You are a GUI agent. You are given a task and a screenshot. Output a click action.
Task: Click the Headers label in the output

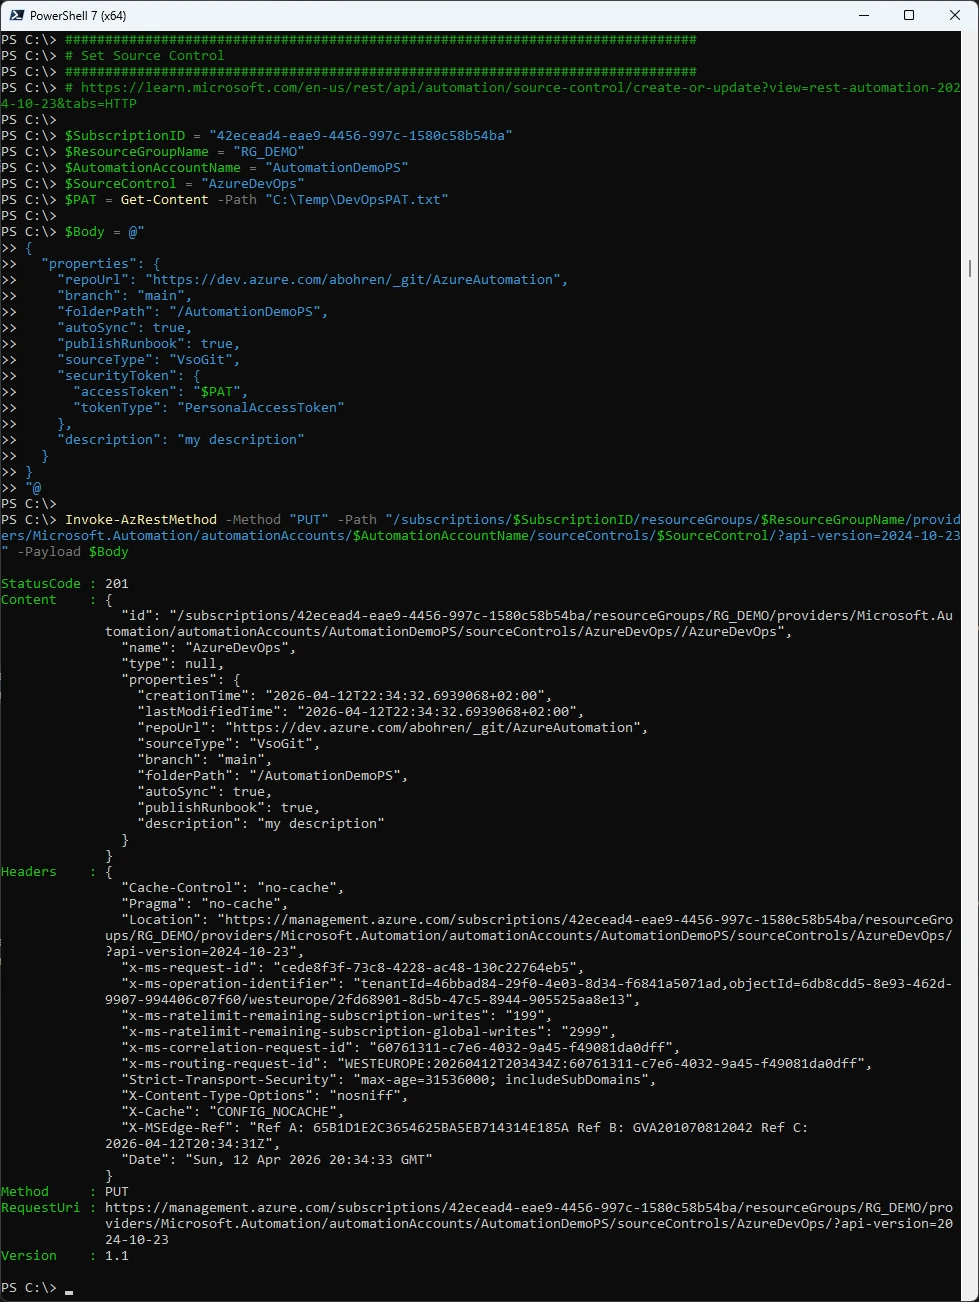[29, 872]
